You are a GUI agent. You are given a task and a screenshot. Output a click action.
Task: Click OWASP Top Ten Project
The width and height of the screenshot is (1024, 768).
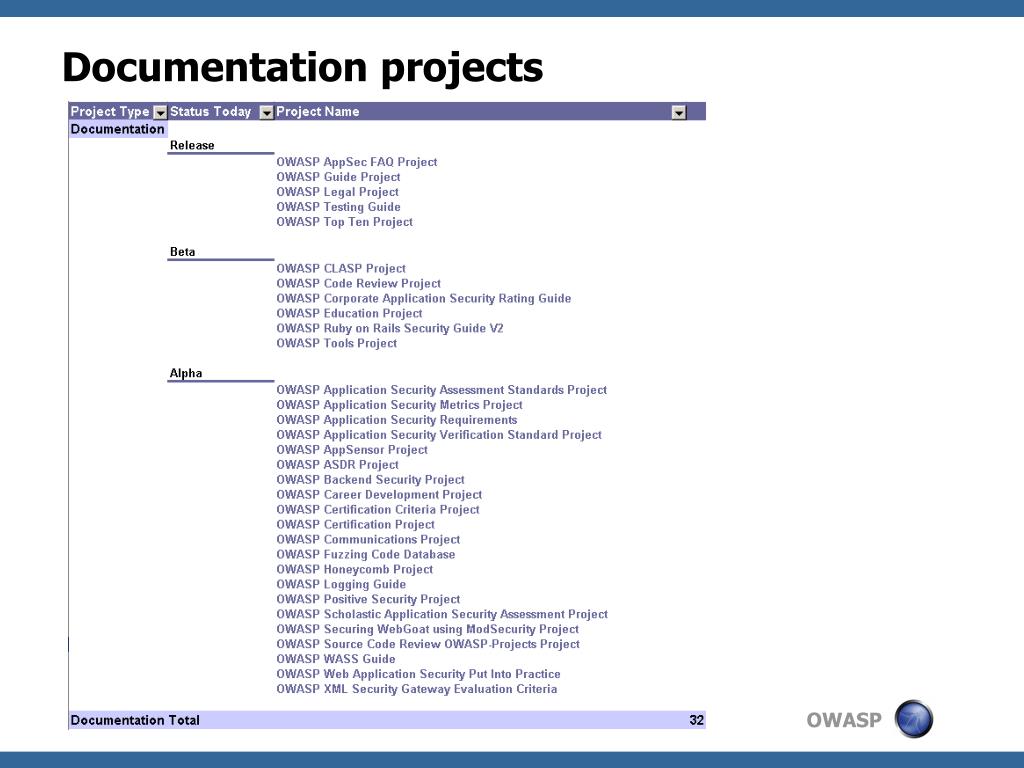pos(345,222)
